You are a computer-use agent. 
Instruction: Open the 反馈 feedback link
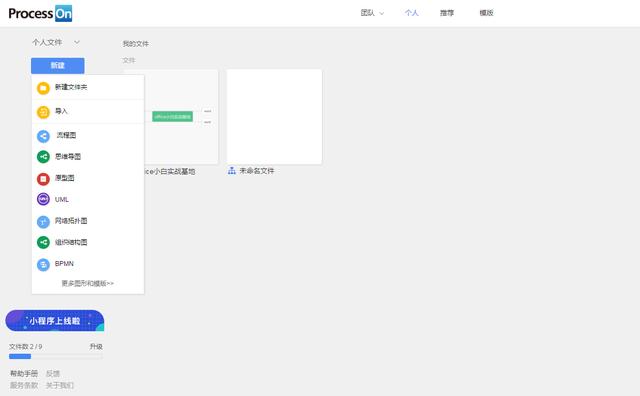tap(53, 374)
